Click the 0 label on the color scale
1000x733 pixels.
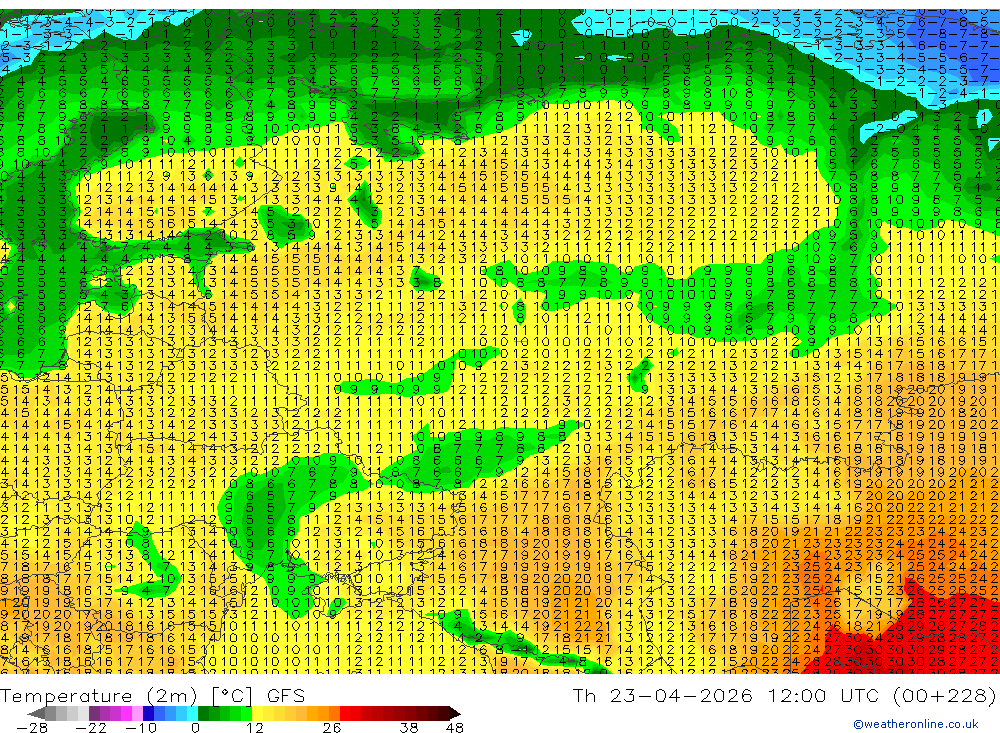tap(195, 727)
